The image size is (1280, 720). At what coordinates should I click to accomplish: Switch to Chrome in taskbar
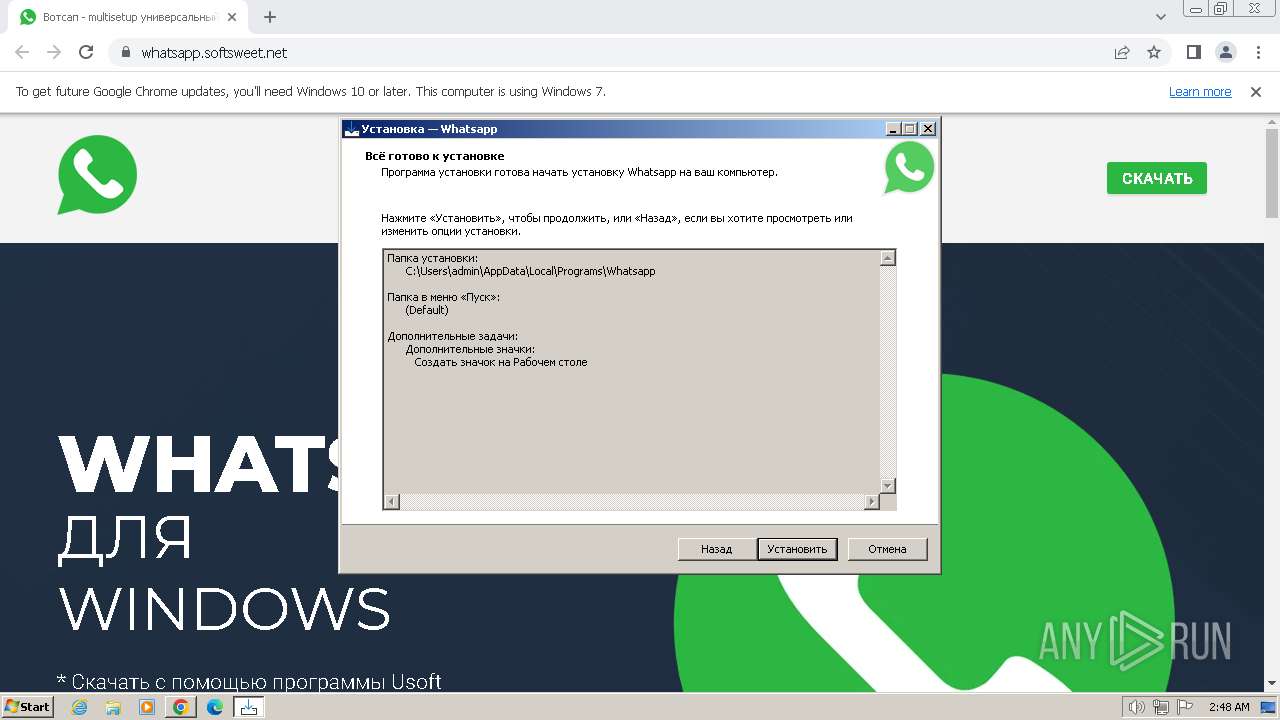pyautogui.click(x=181, y=707)
